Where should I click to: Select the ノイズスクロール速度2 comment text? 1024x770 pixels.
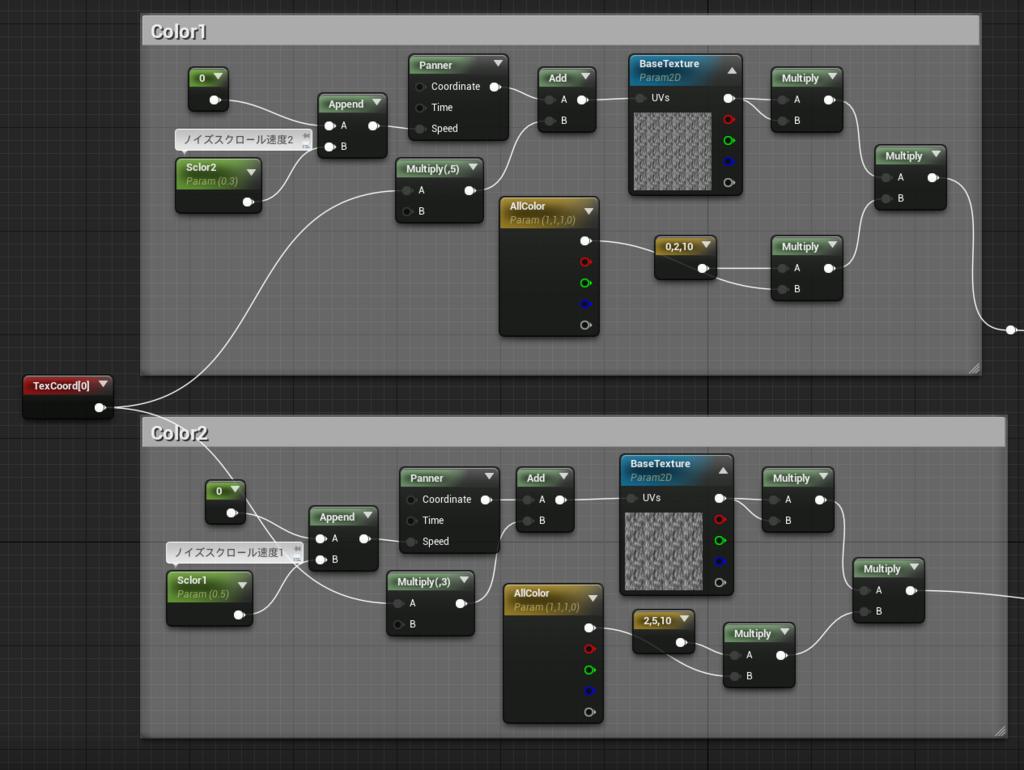pyautogui.click(x=238, y=140)
